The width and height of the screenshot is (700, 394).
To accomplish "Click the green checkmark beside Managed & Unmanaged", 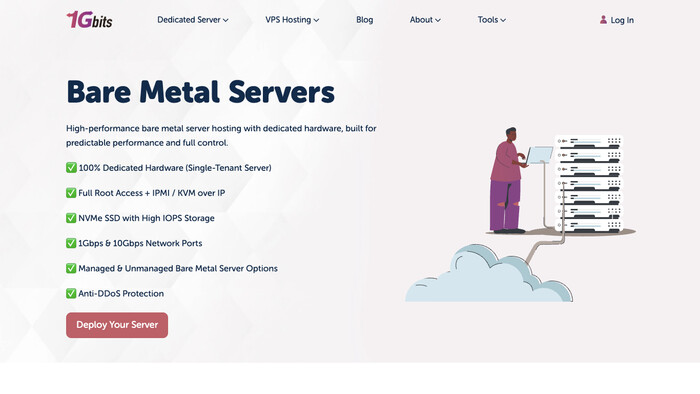I will (x=71, y=268).
